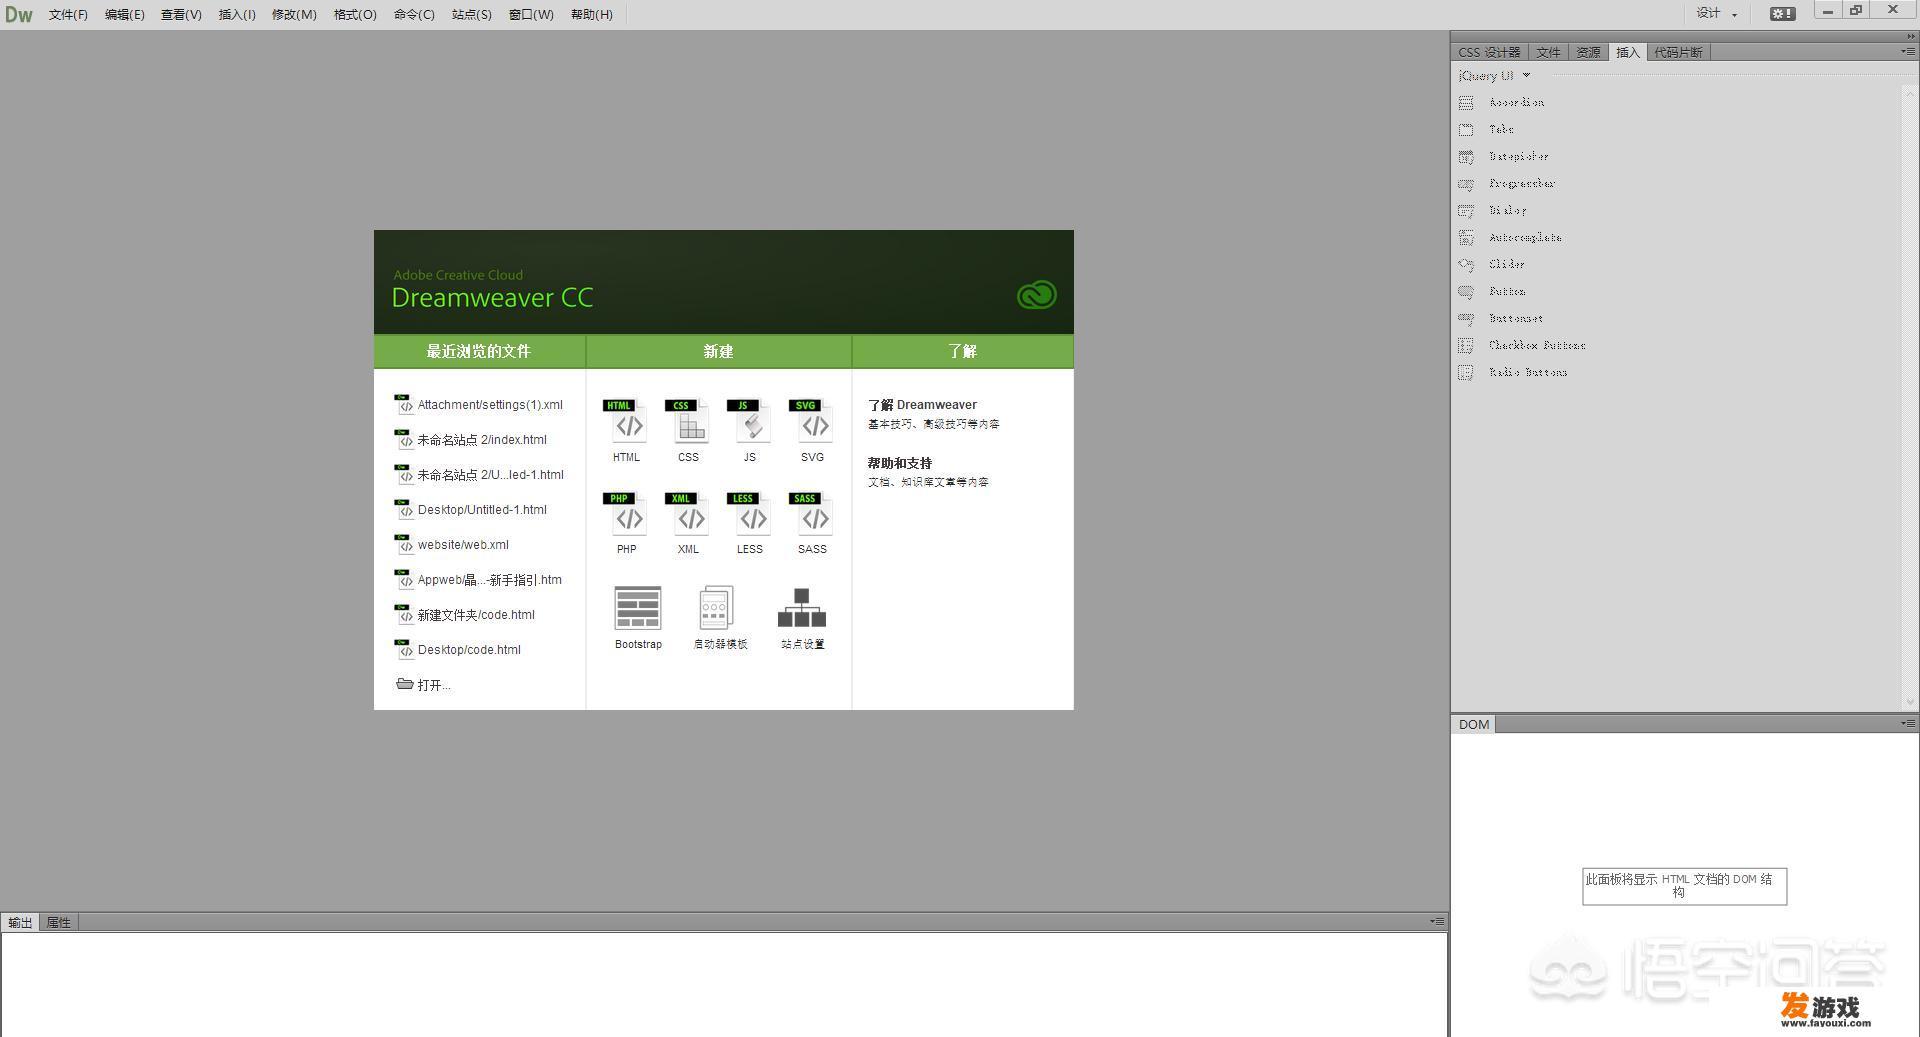The width and height of the screenshot is (1920, 1037).
Task: Open the 了解 Dreamweaver link
Action: (922, 405)
